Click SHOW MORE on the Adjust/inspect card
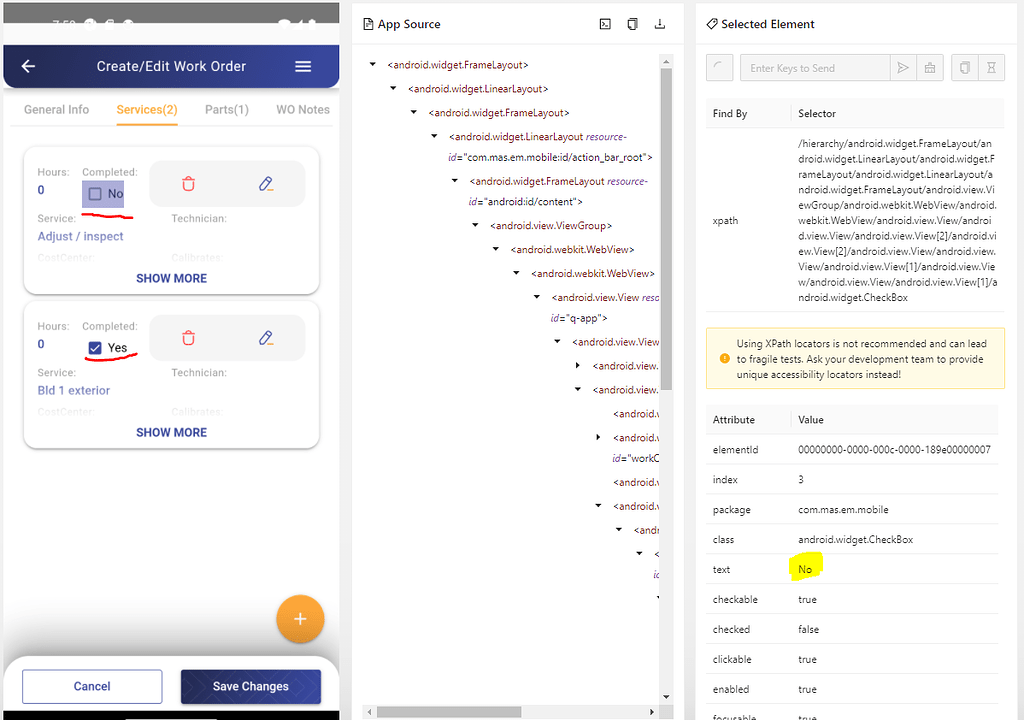Viewport: 1024px width, 720px height. pyautogui.click(x=171, y=277)
